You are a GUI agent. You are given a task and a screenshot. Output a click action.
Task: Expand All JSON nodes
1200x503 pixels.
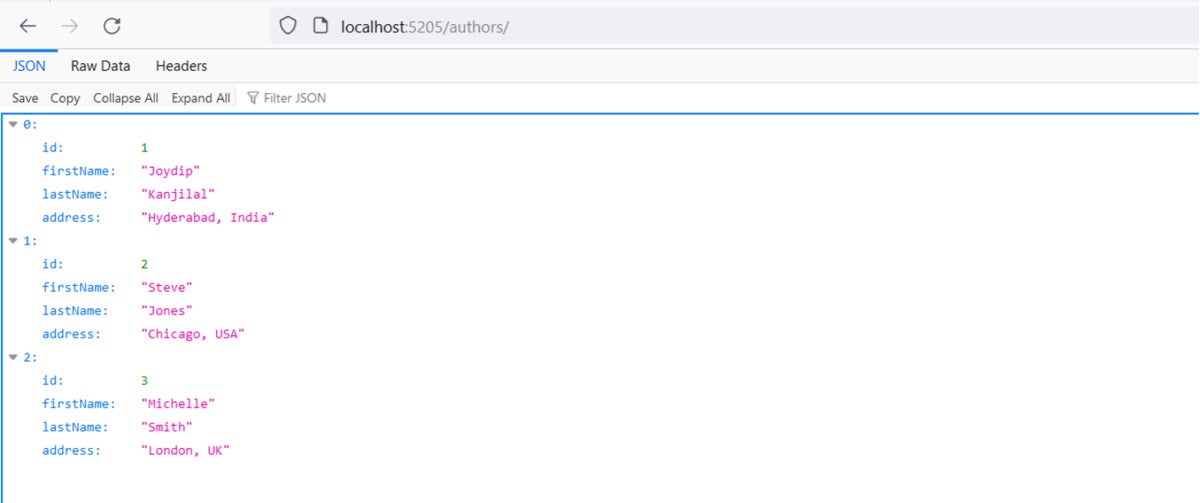point(200,98)
